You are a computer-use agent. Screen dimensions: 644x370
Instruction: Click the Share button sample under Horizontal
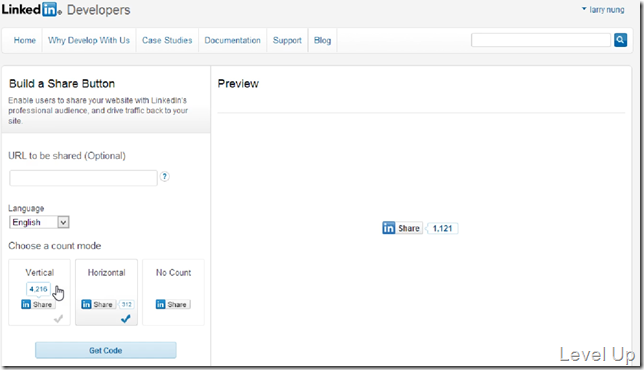98,304
